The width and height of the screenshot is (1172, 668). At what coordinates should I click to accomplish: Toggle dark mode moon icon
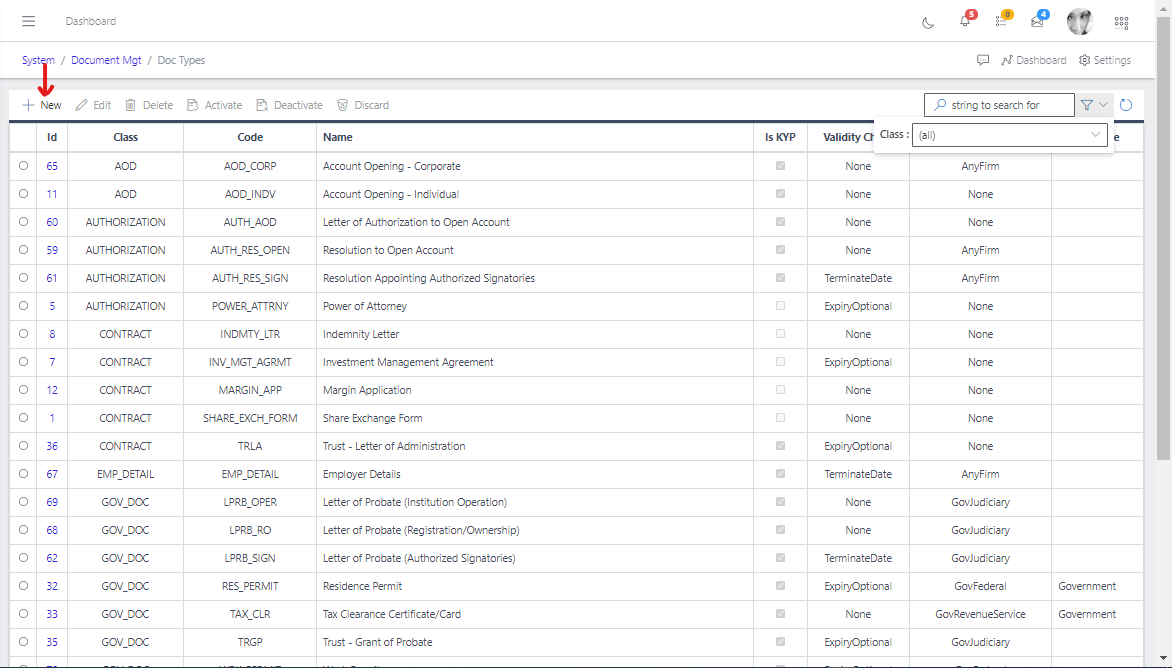point(928,22)
